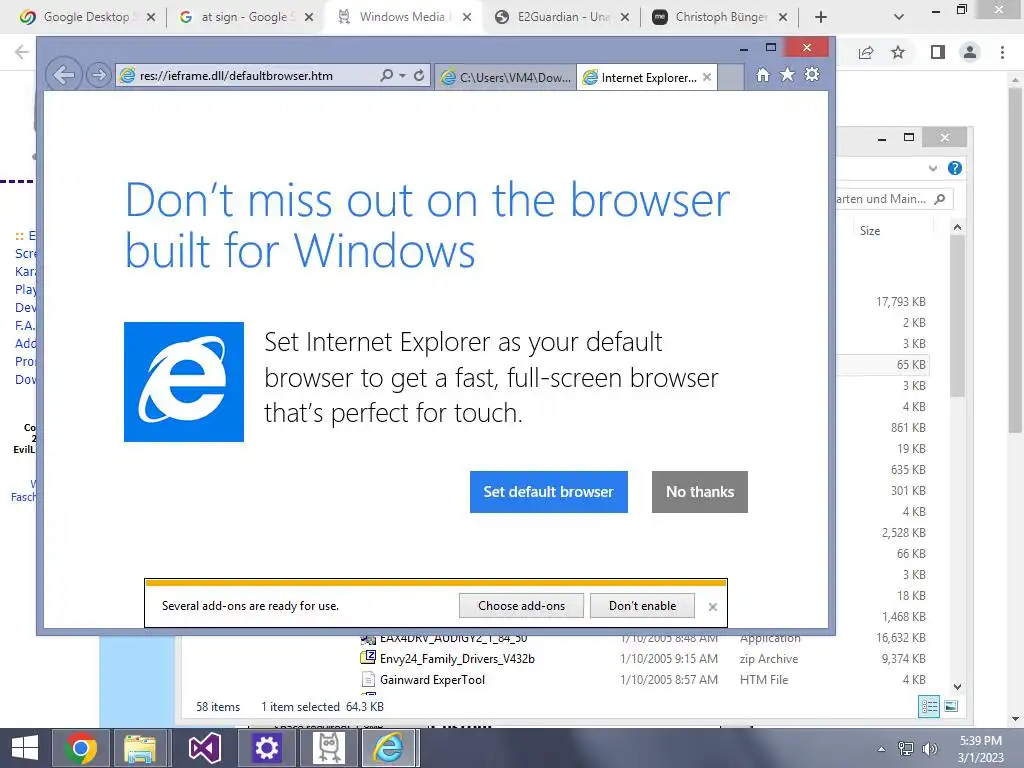This screenshot has height=768, width=1024.
Task: Click the Choose add-ons button
Action: [x=521, y=605]
